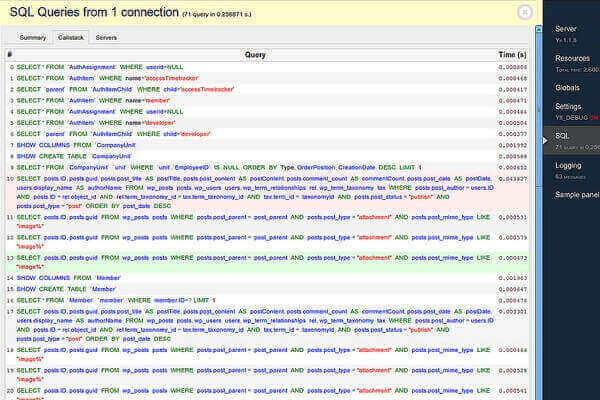Open the Sample panel entry
The height and width of the screenshot is (400, 600).
coord(574,194)
